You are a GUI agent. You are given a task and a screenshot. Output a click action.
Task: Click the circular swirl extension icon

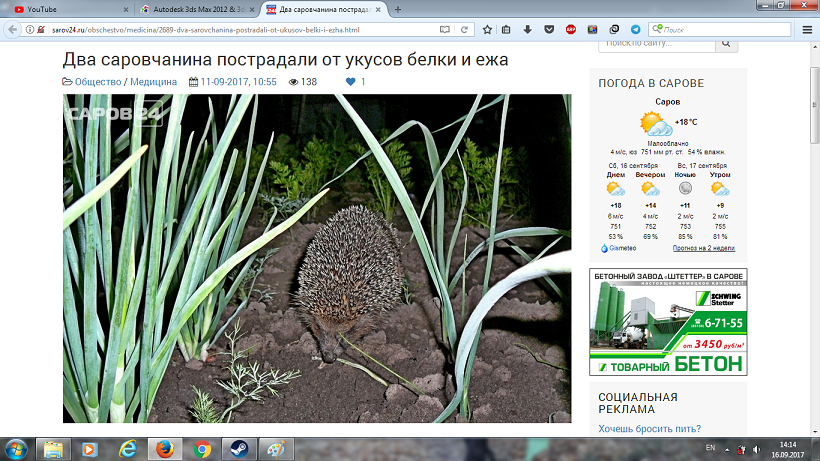(614, 30)
